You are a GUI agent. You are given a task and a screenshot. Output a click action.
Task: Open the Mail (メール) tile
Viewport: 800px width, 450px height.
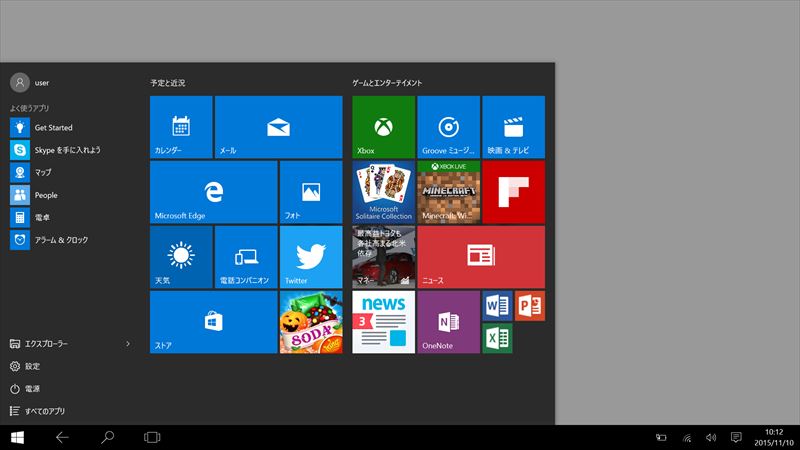279,127
